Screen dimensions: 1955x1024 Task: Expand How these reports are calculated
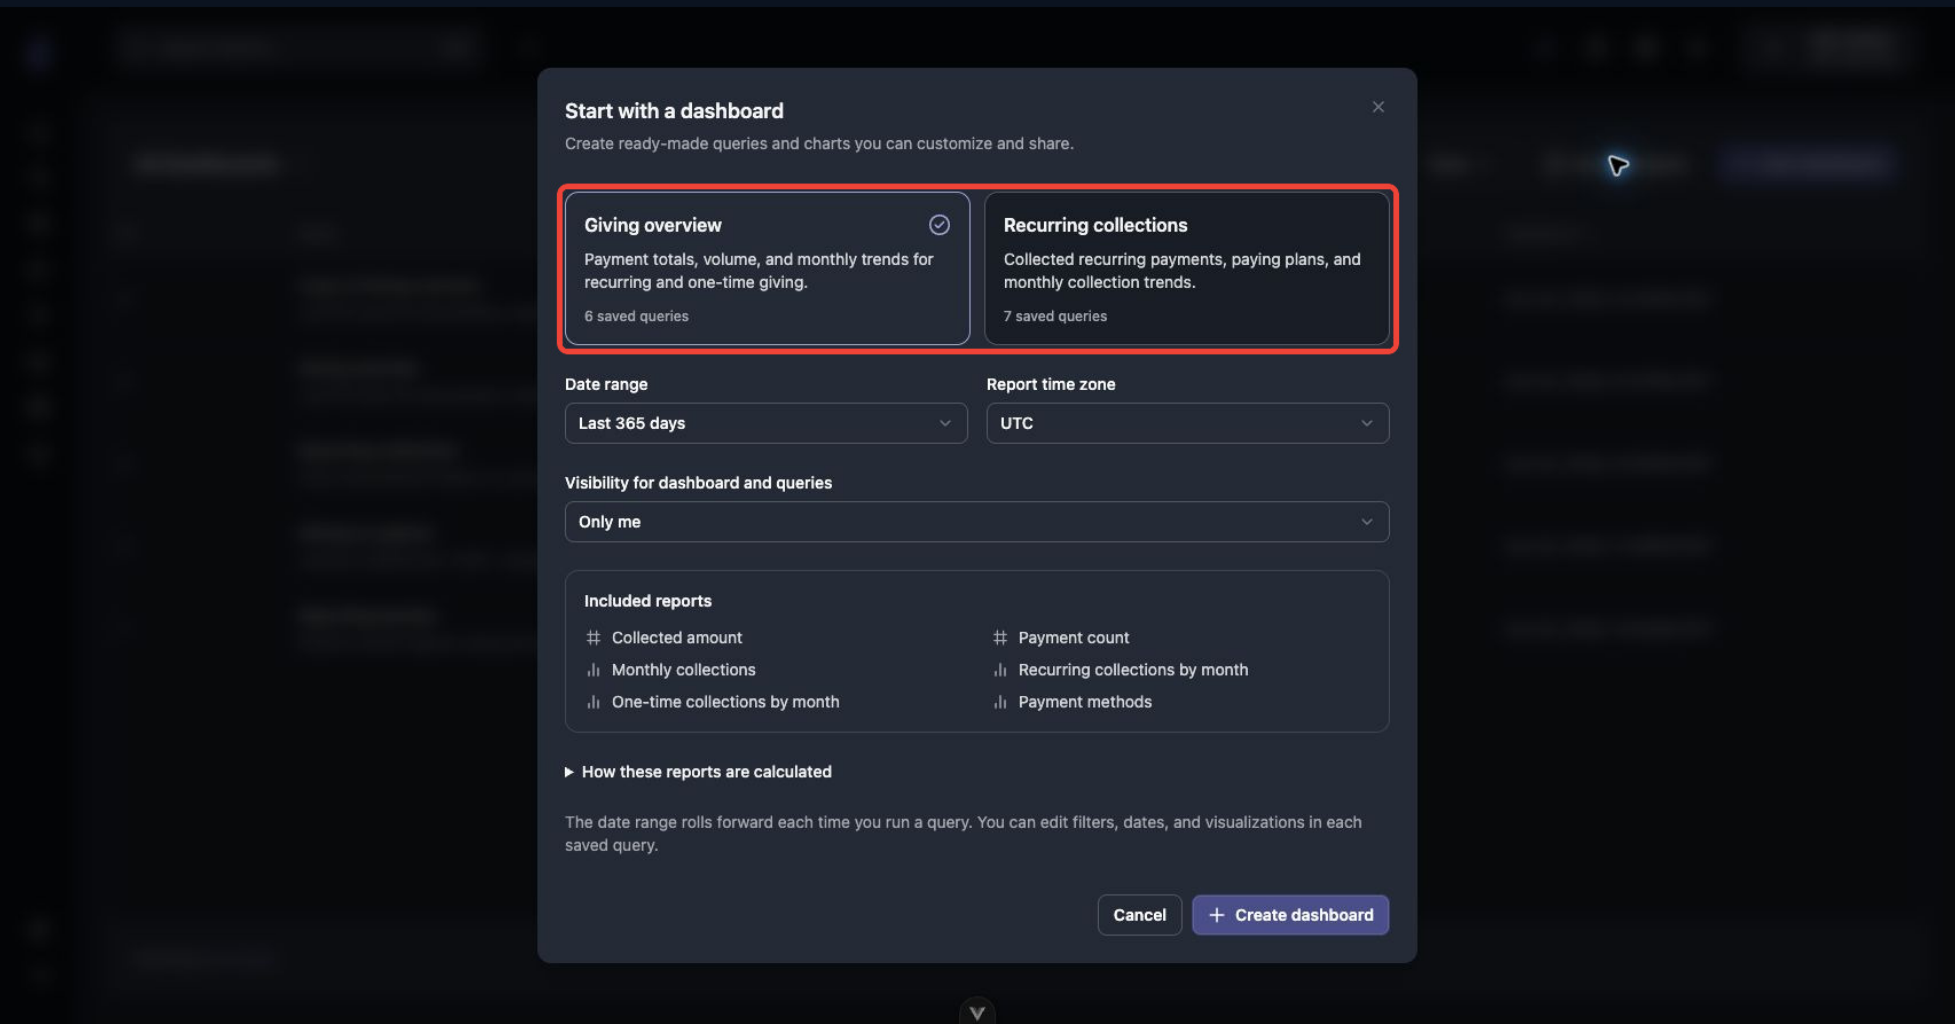(x=698, y=772)
